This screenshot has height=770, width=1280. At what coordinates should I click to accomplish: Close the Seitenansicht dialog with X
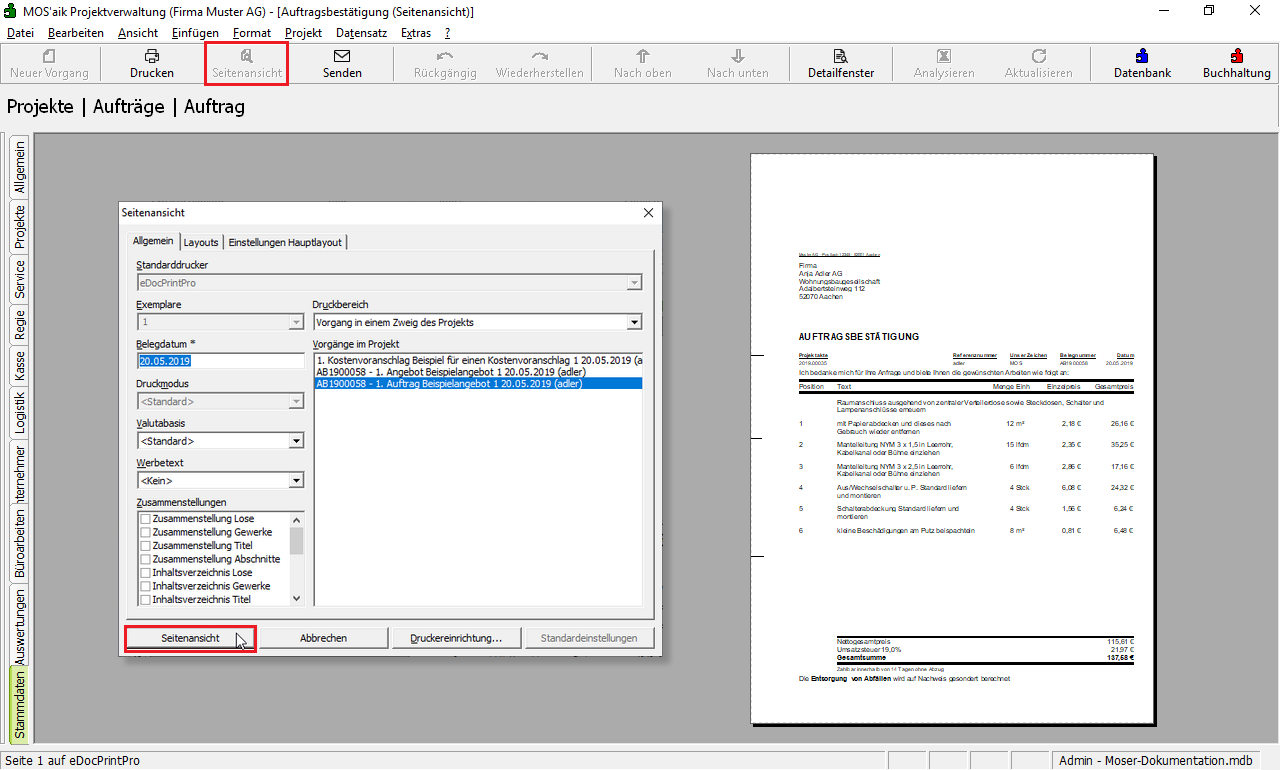(648, 213)
